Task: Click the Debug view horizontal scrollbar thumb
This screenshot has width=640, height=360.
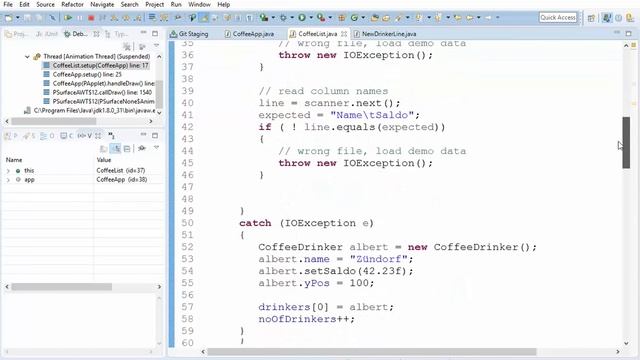Action: [53, 121]
